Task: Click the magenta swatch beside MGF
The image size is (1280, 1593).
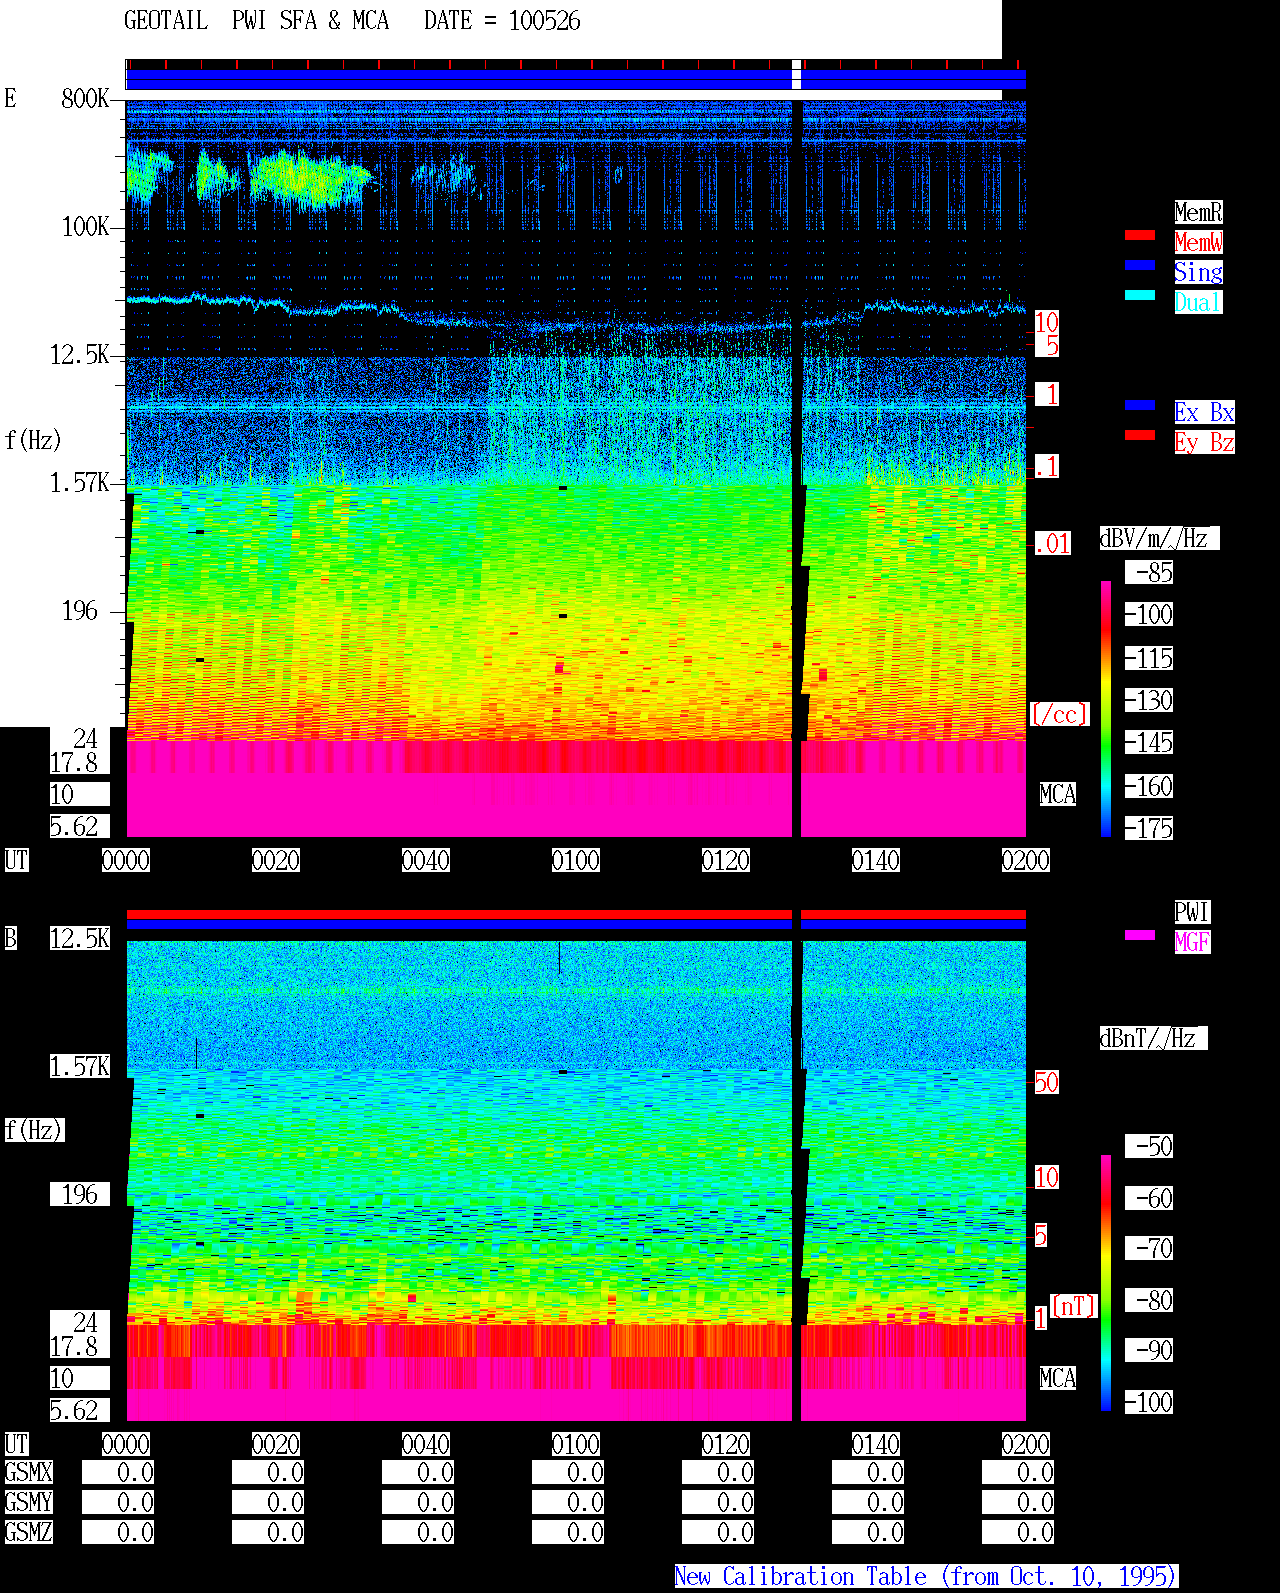Action: click(1140, 935)
